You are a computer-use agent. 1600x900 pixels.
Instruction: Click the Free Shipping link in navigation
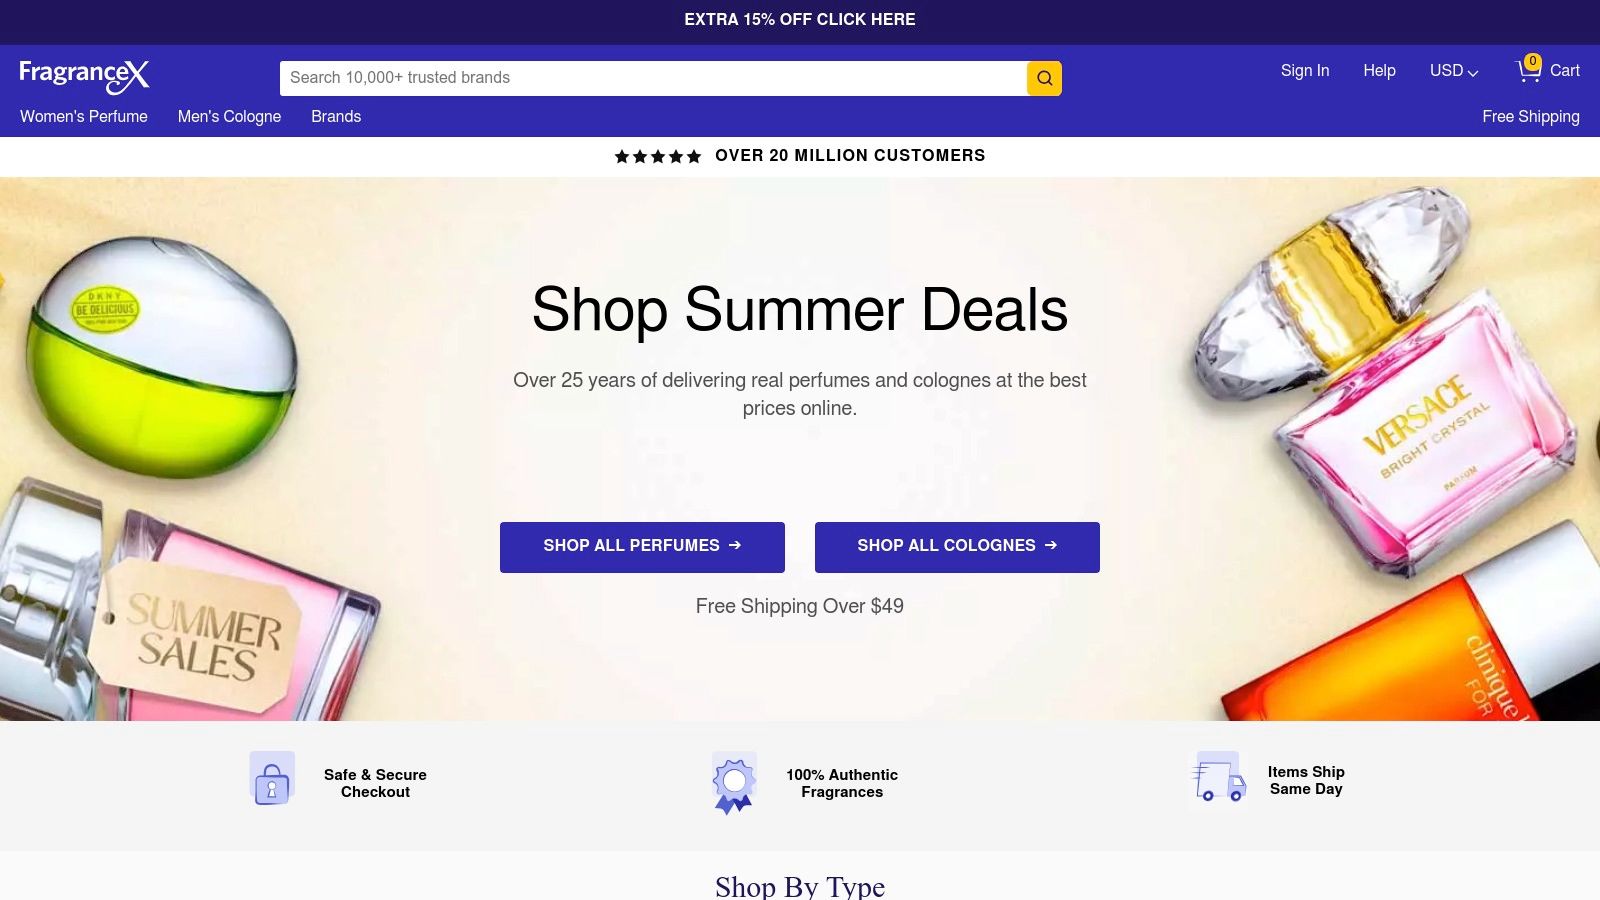pyautogui.click(x=1530, y=117)
